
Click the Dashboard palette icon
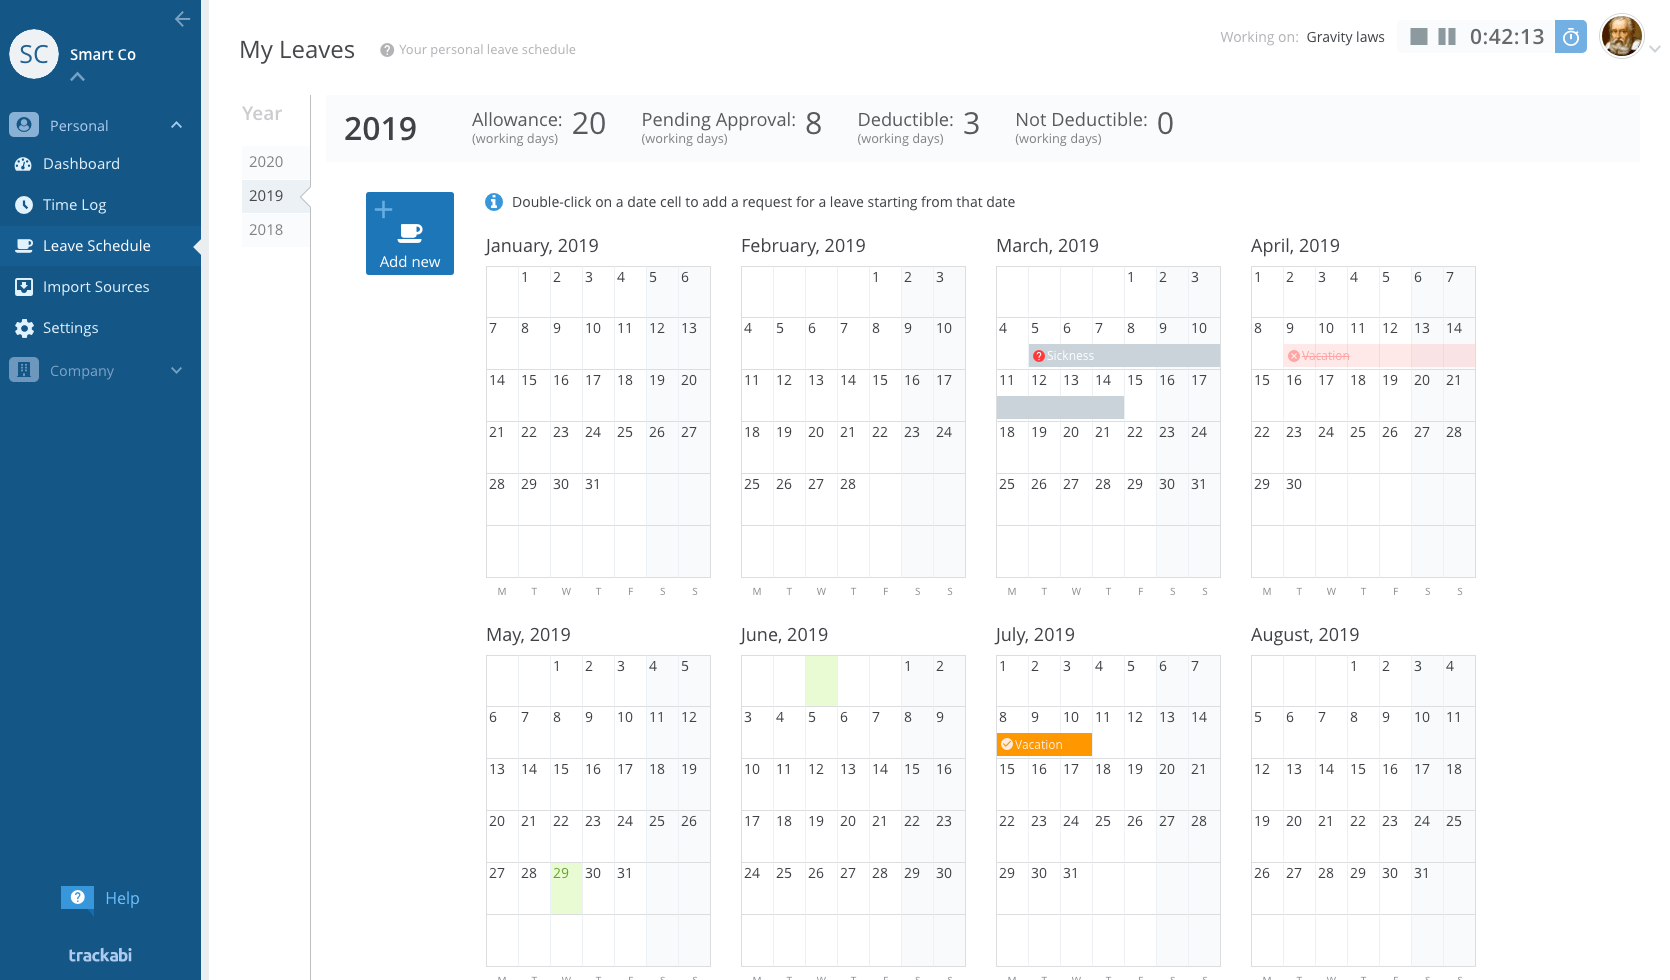(x=24, y=164)
